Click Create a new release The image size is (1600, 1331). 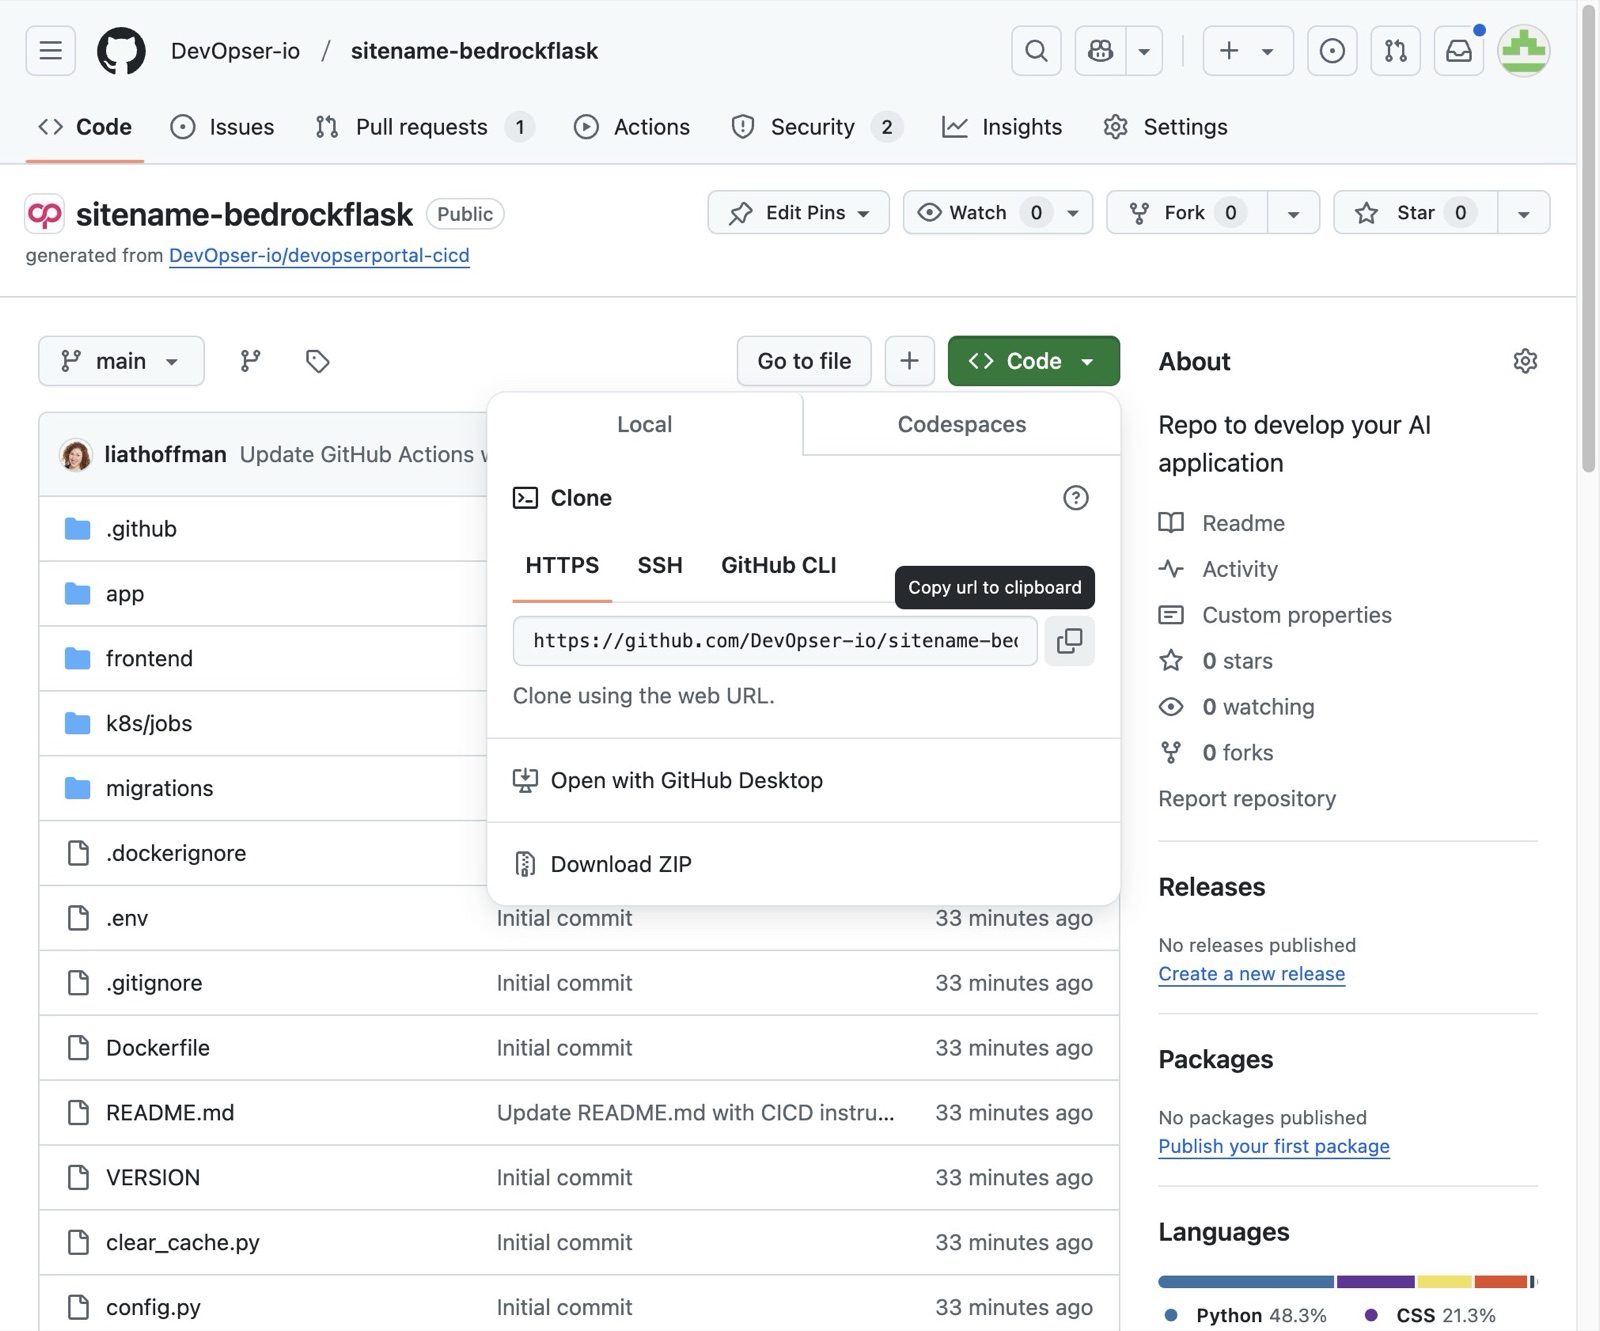[1251, 974]
